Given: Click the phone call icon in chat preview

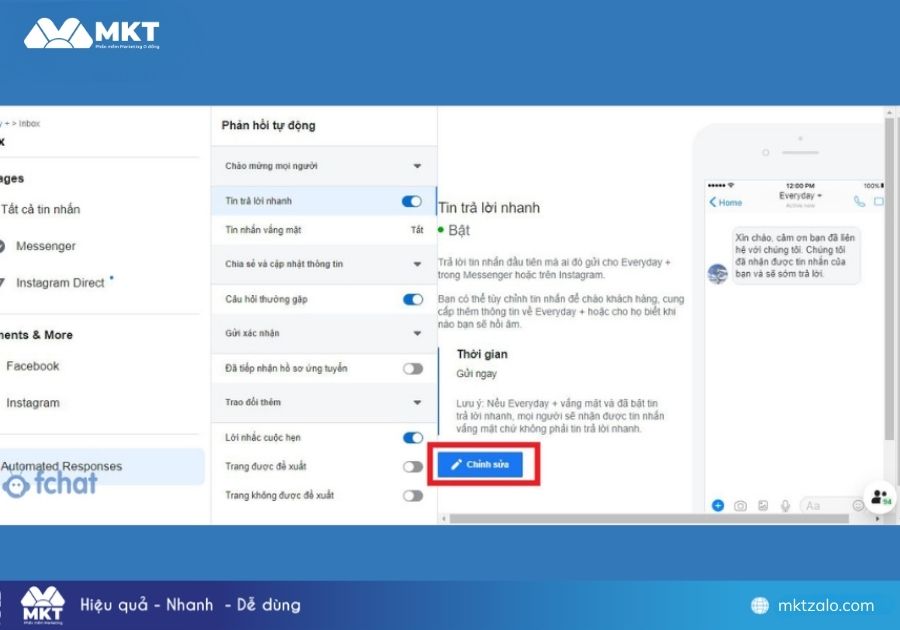Looking at the screenshot, I should [859, 201].
